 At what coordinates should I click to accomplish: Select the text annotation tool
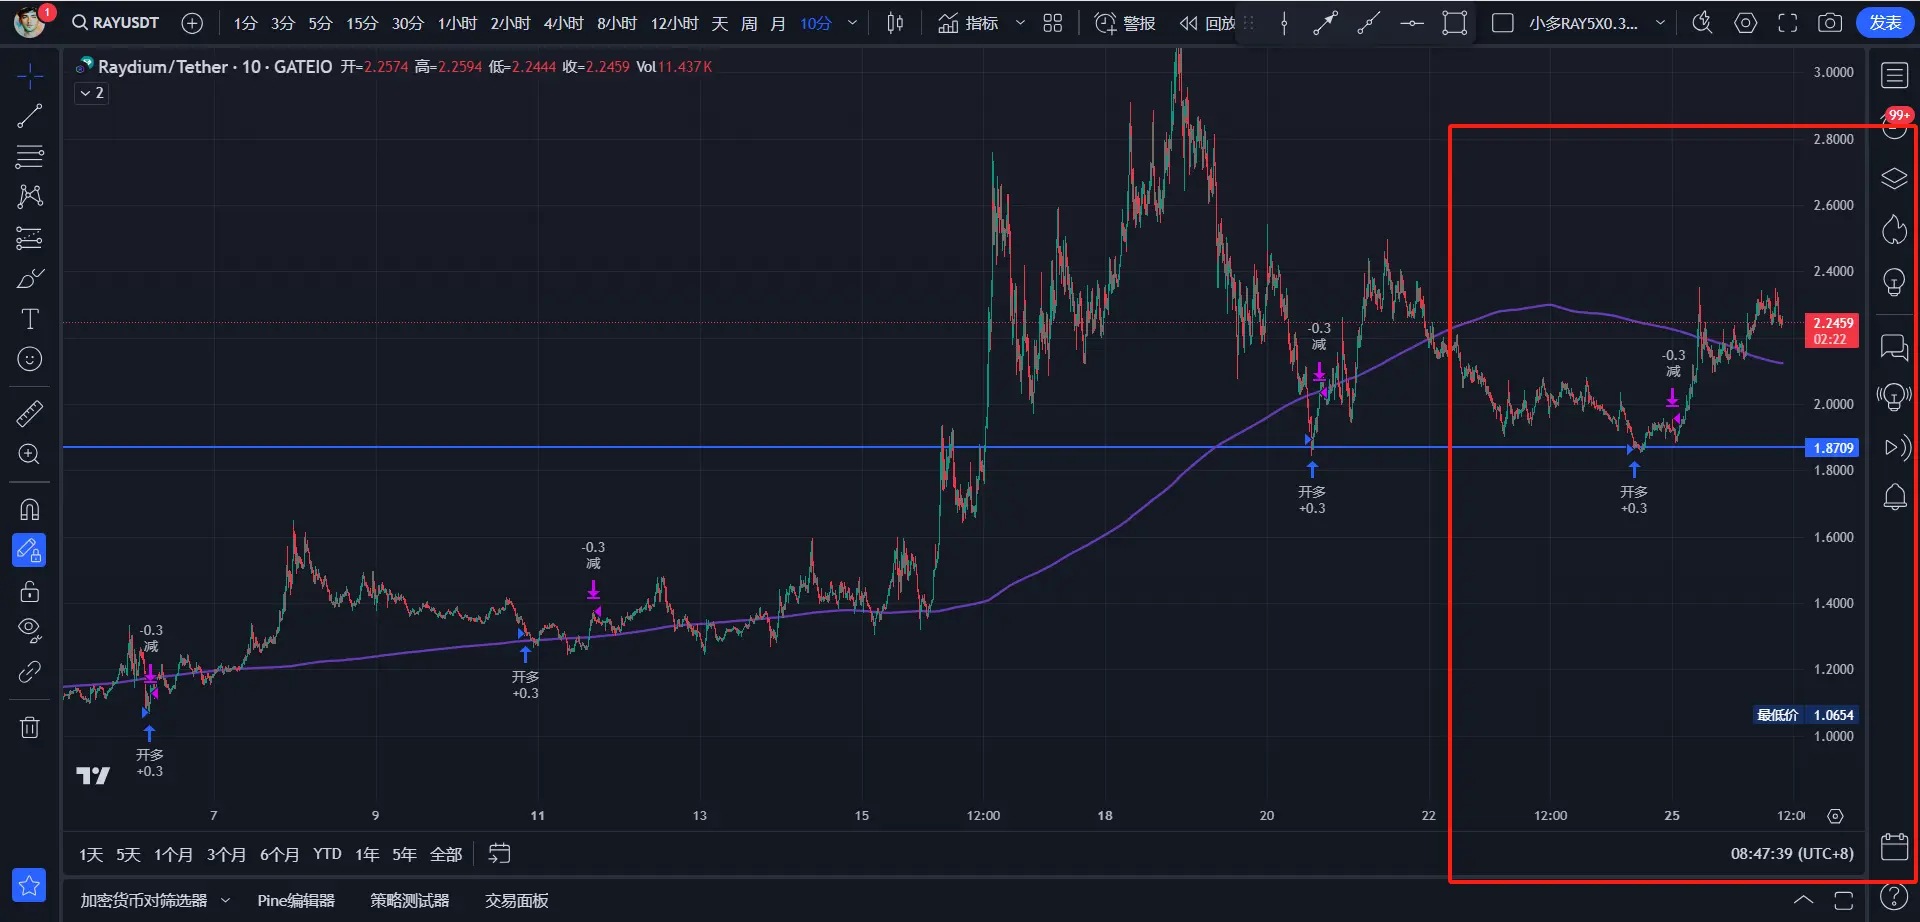(30, 319)
